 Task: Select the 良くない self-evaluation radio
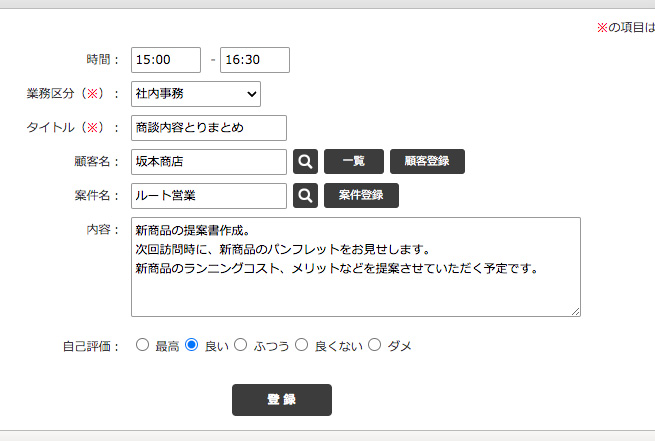pos(301,345)
